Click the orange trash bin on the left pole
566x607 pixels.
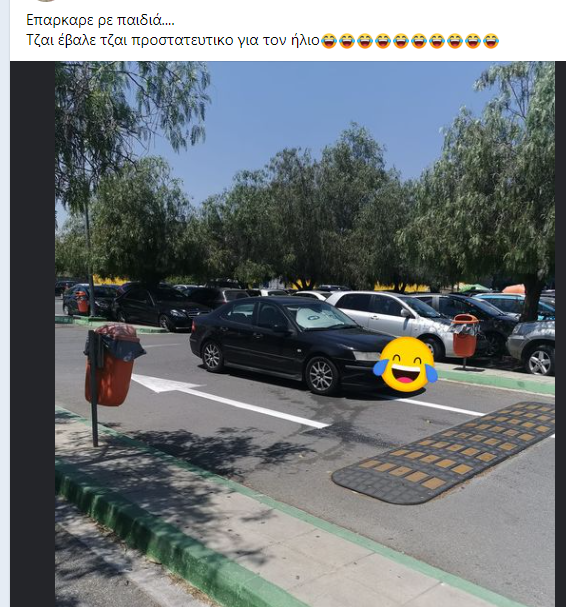114,365
